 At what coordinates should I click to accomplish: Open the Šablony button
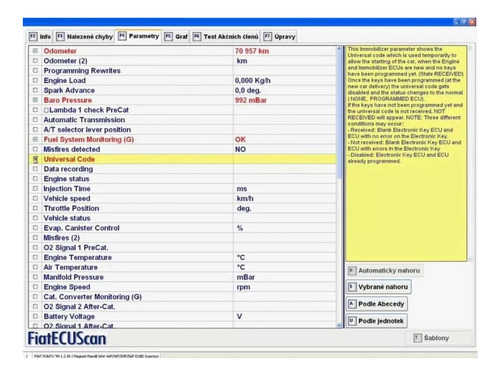(x=438, y=338)
